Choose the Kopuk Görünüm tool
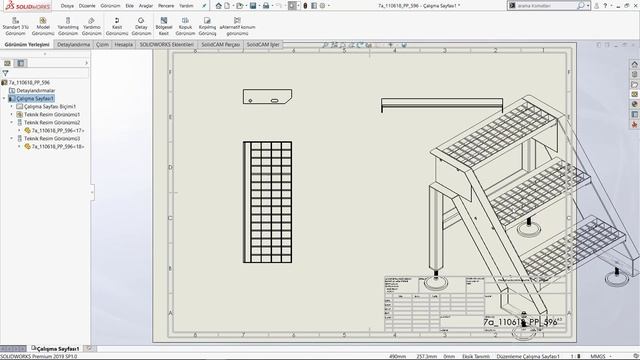The image size is (640, 360). (185, 26)
